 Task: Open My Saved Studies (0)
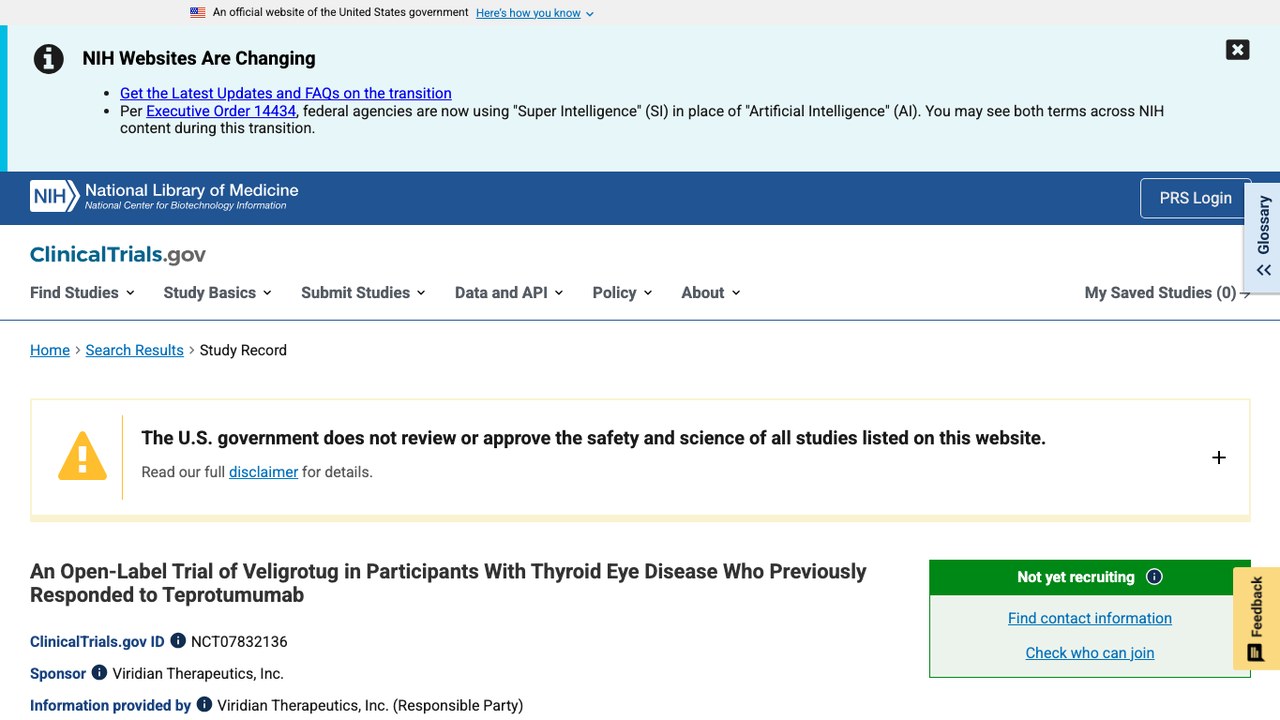click(1167, 293)
